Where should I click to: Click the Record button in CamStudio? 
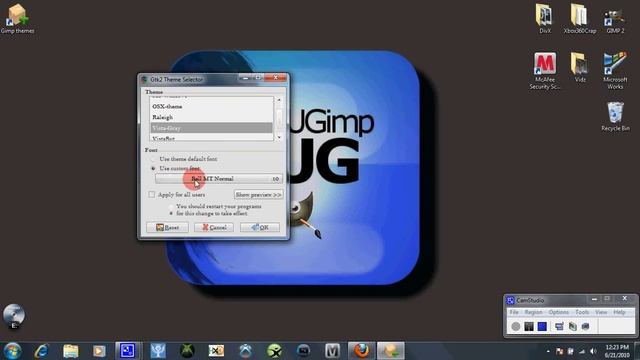516,326
